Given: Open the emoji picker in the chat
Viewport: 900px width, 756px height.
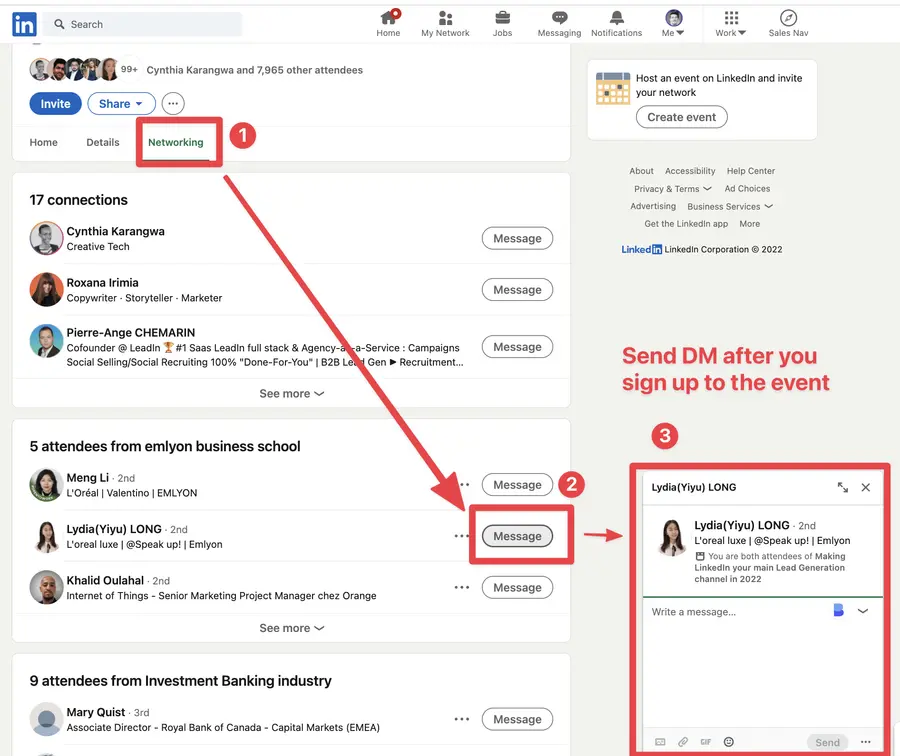Looking at the screenshot, I should pyautogui.click(x=728, y=742).
